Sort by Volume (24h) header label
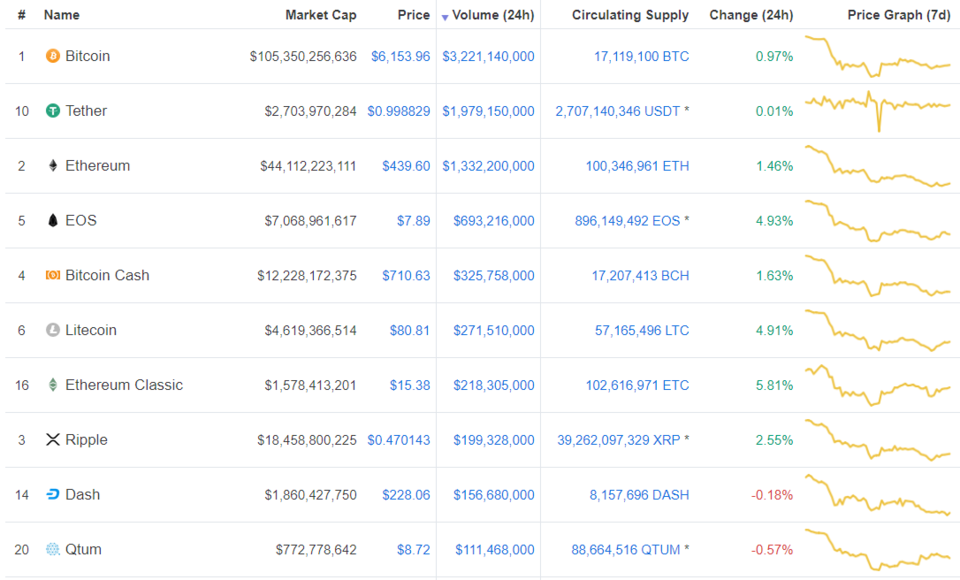The height and width of the screenshot is (580, 960). (493, 15)
